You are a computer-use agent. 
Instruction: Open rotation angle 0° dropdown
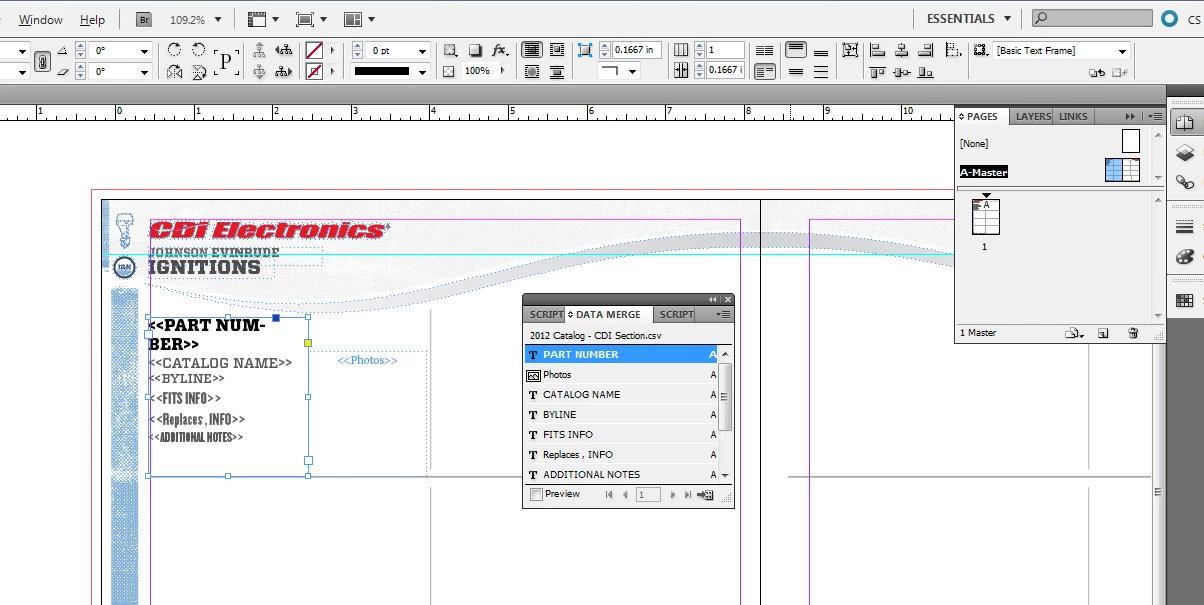coord(145,50)
